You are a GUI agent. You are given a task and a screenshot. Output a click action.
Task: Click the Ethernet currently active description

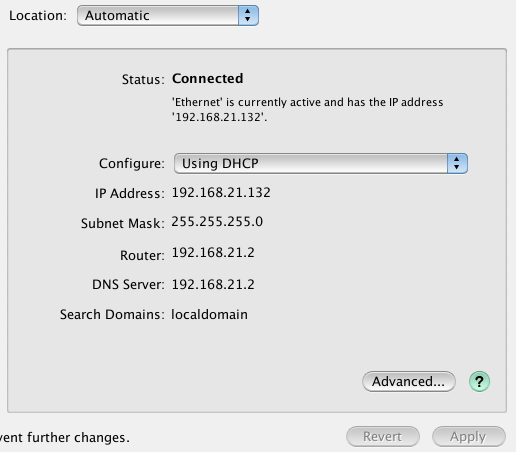point(307,109)
